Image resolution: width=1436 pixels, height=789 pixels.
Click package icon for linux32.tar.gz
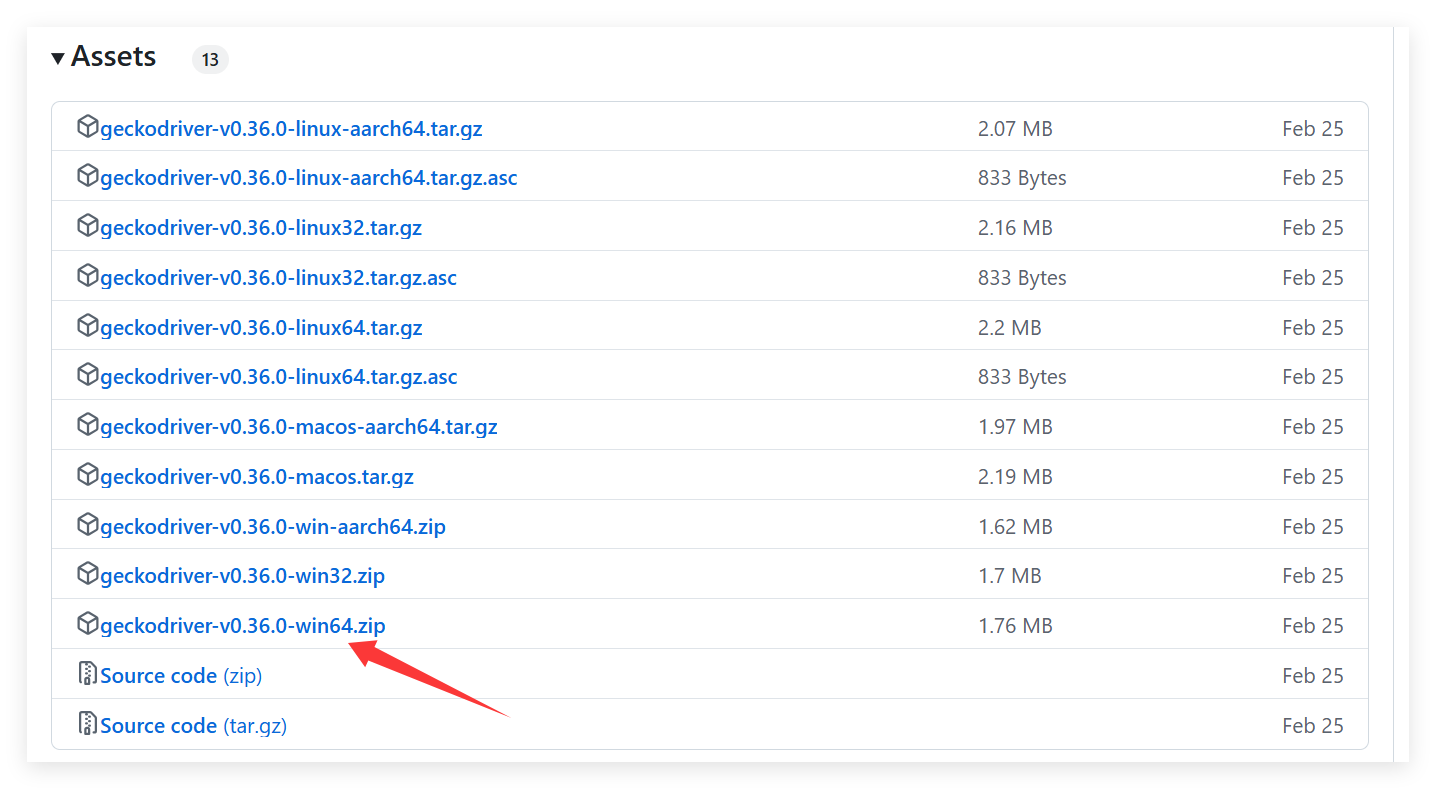pos(88,227)
